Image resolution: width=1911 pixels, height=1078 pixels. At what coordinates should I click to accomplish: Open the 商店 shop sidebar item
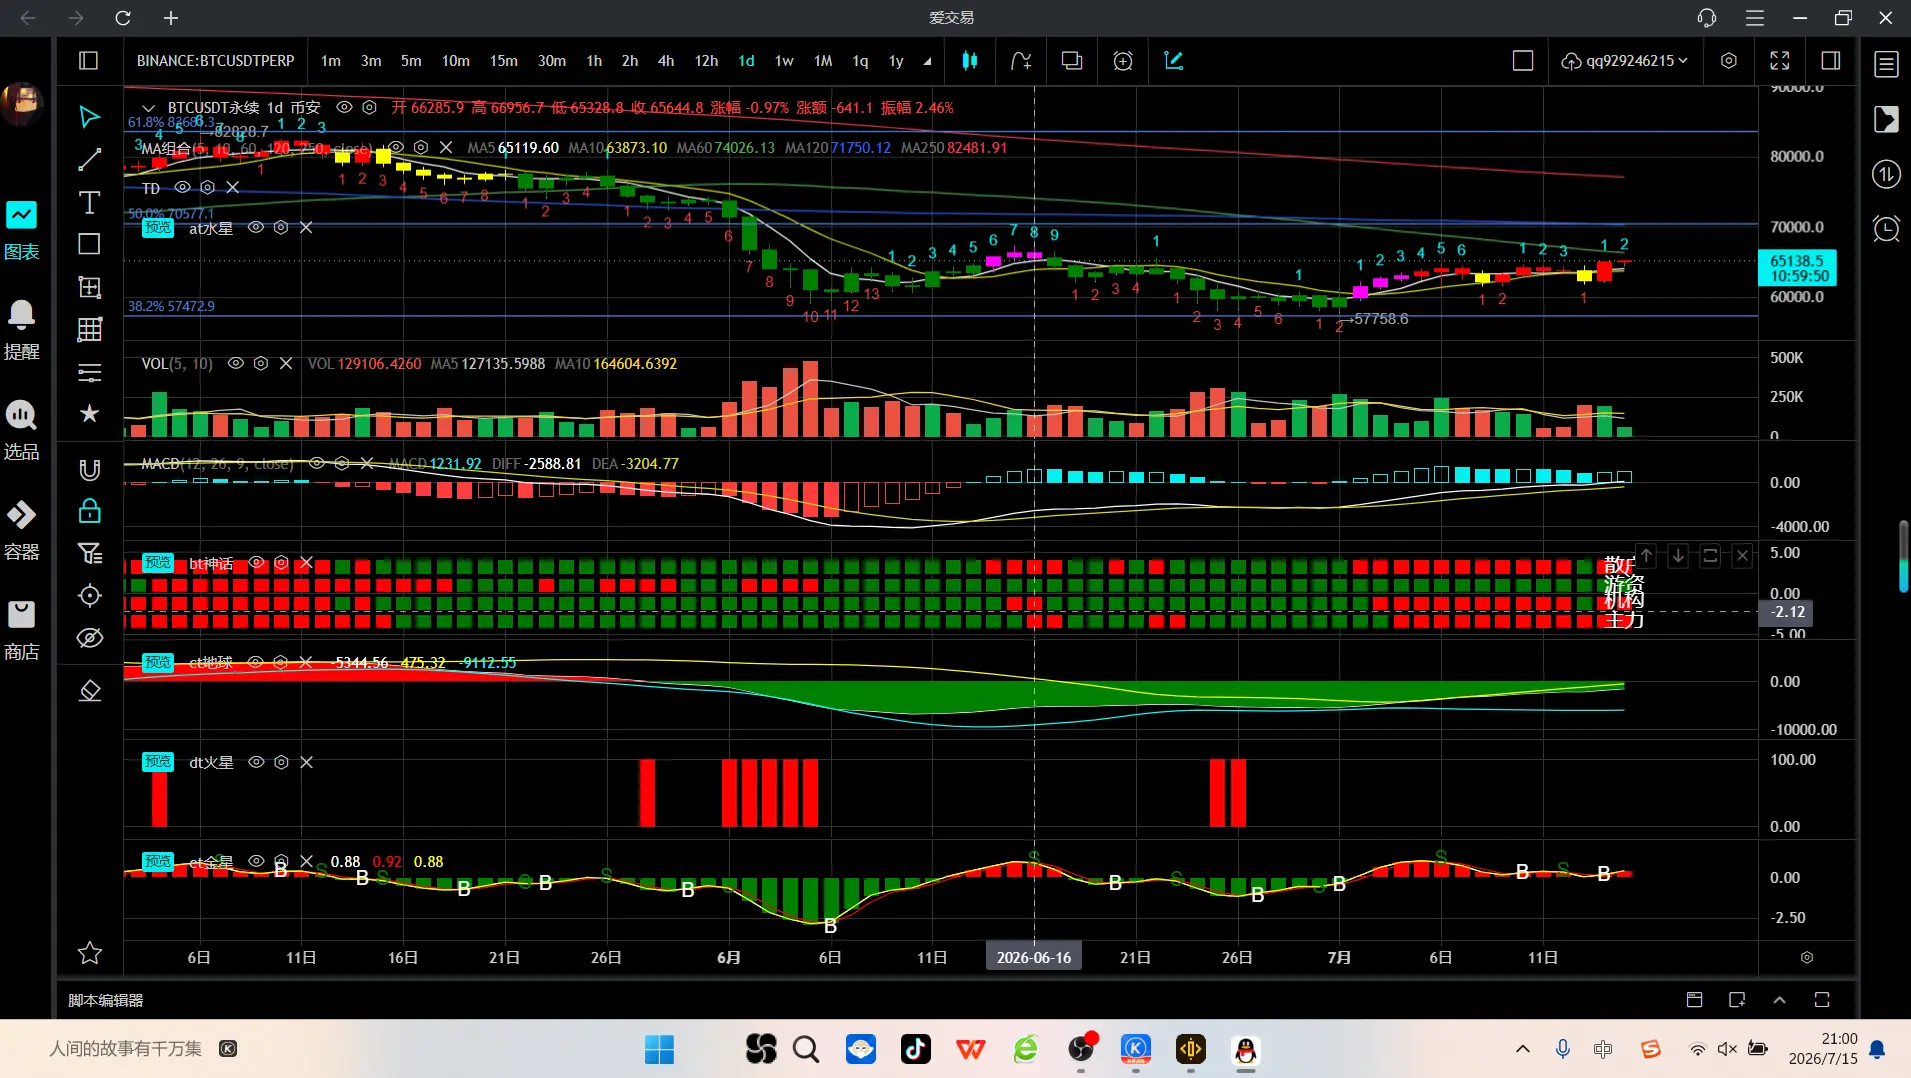click(x=21, y=630)
